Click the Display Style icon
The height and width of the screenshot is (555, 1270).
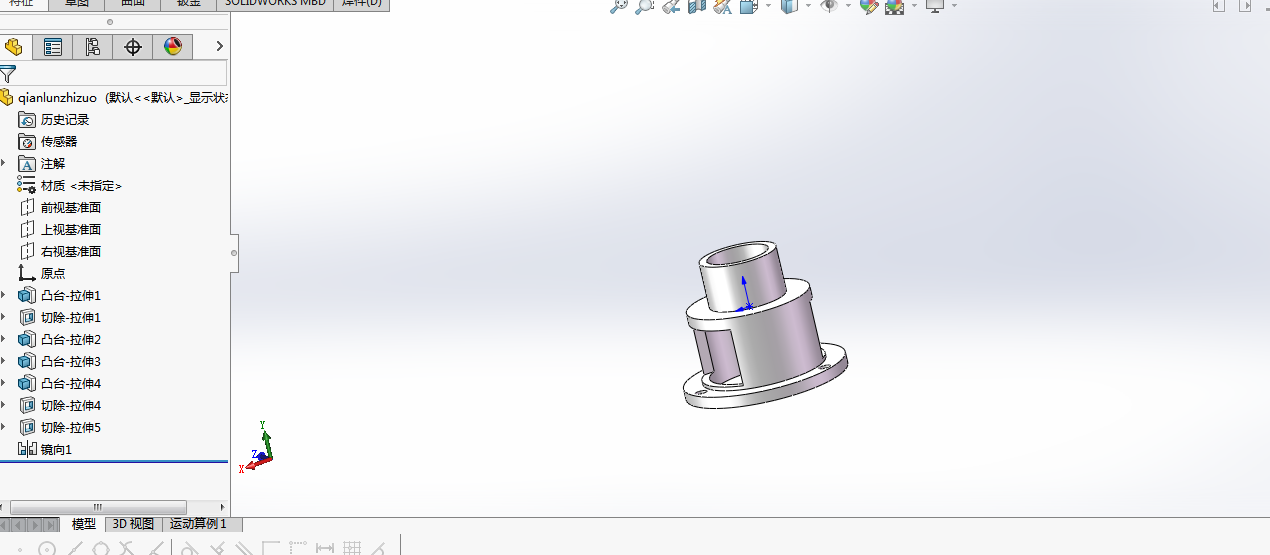click(789, 6)
